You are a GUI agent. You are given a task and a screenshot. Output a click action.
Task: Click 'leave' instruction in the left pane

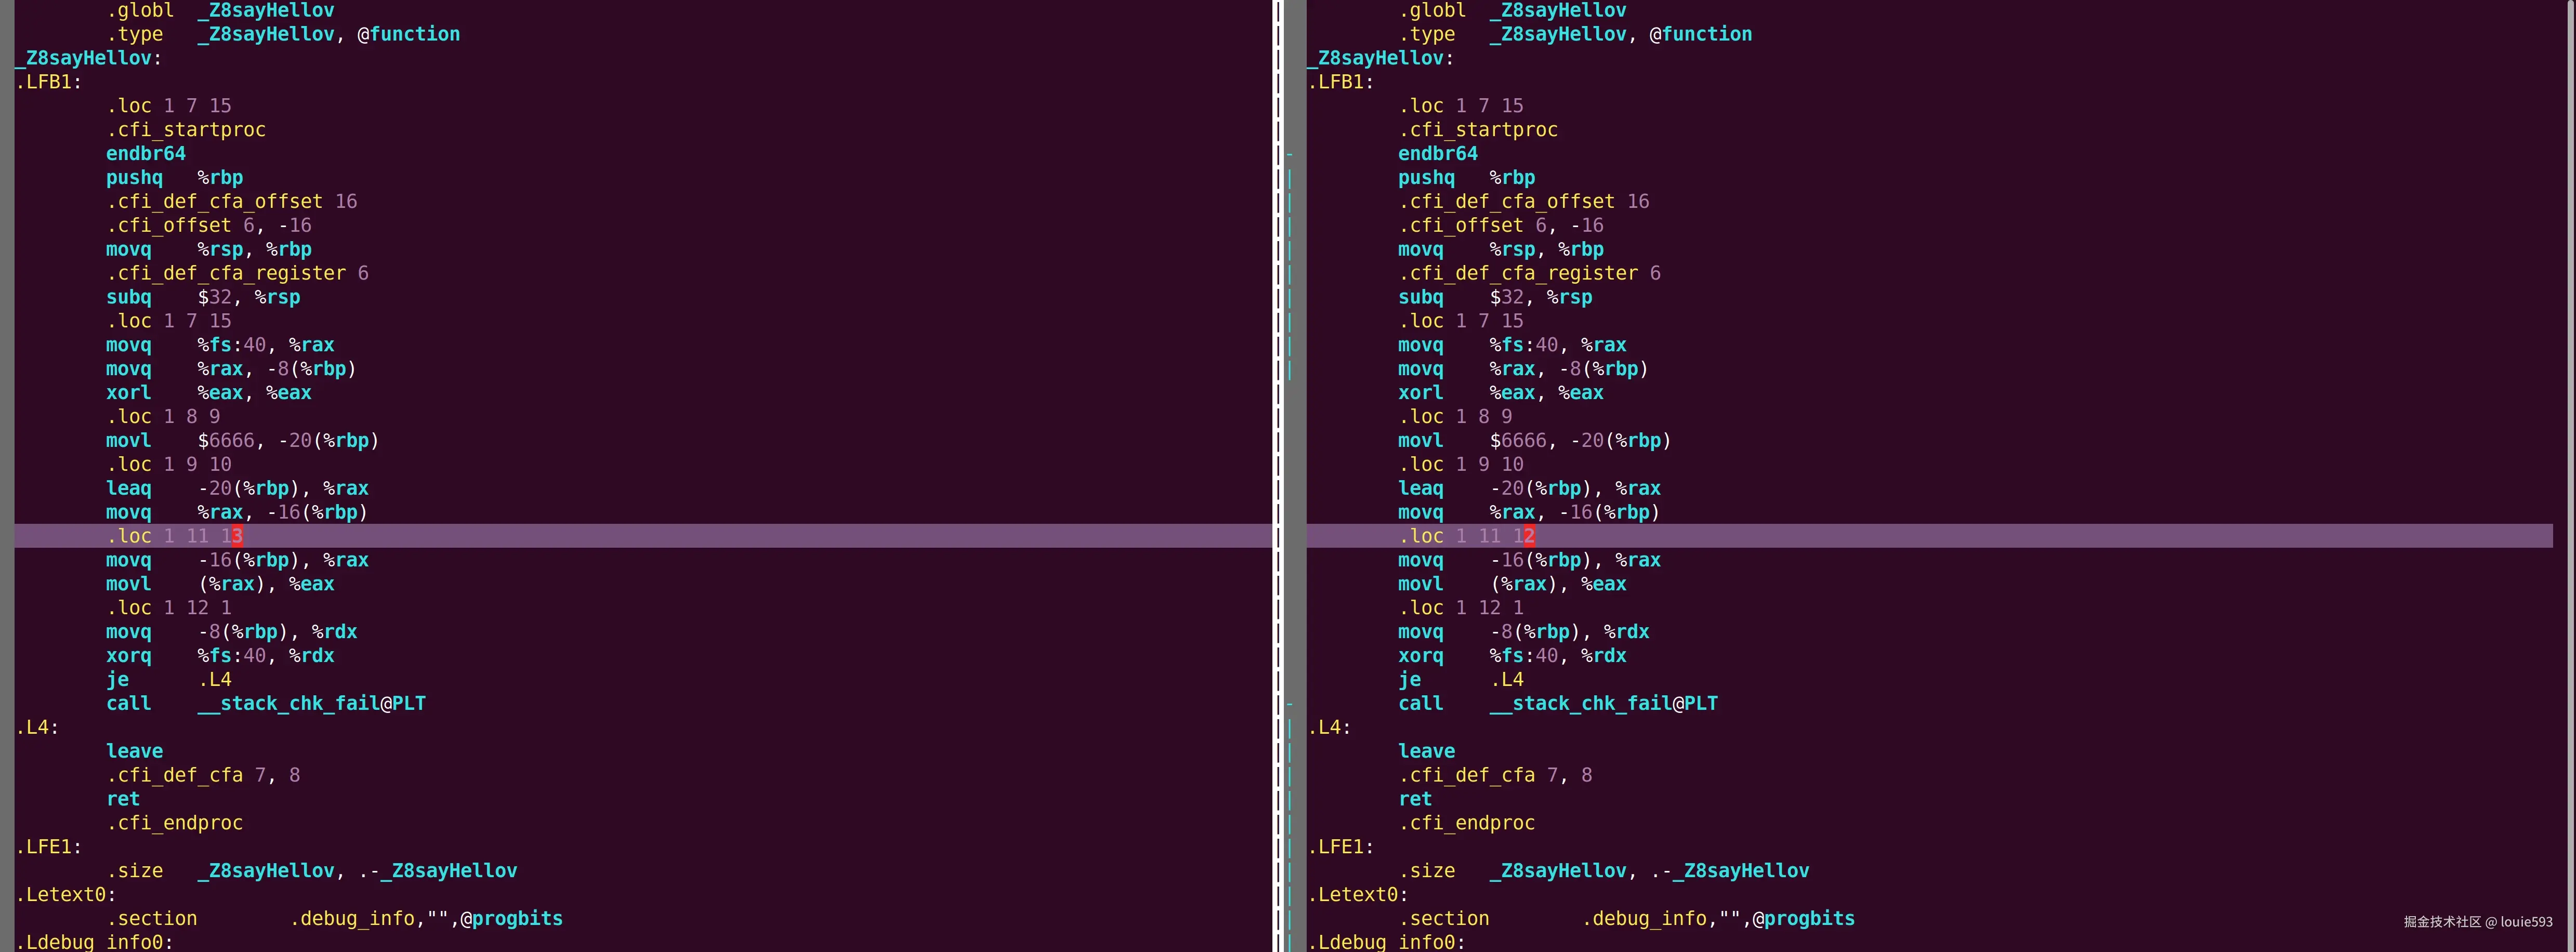coord(135,751)
